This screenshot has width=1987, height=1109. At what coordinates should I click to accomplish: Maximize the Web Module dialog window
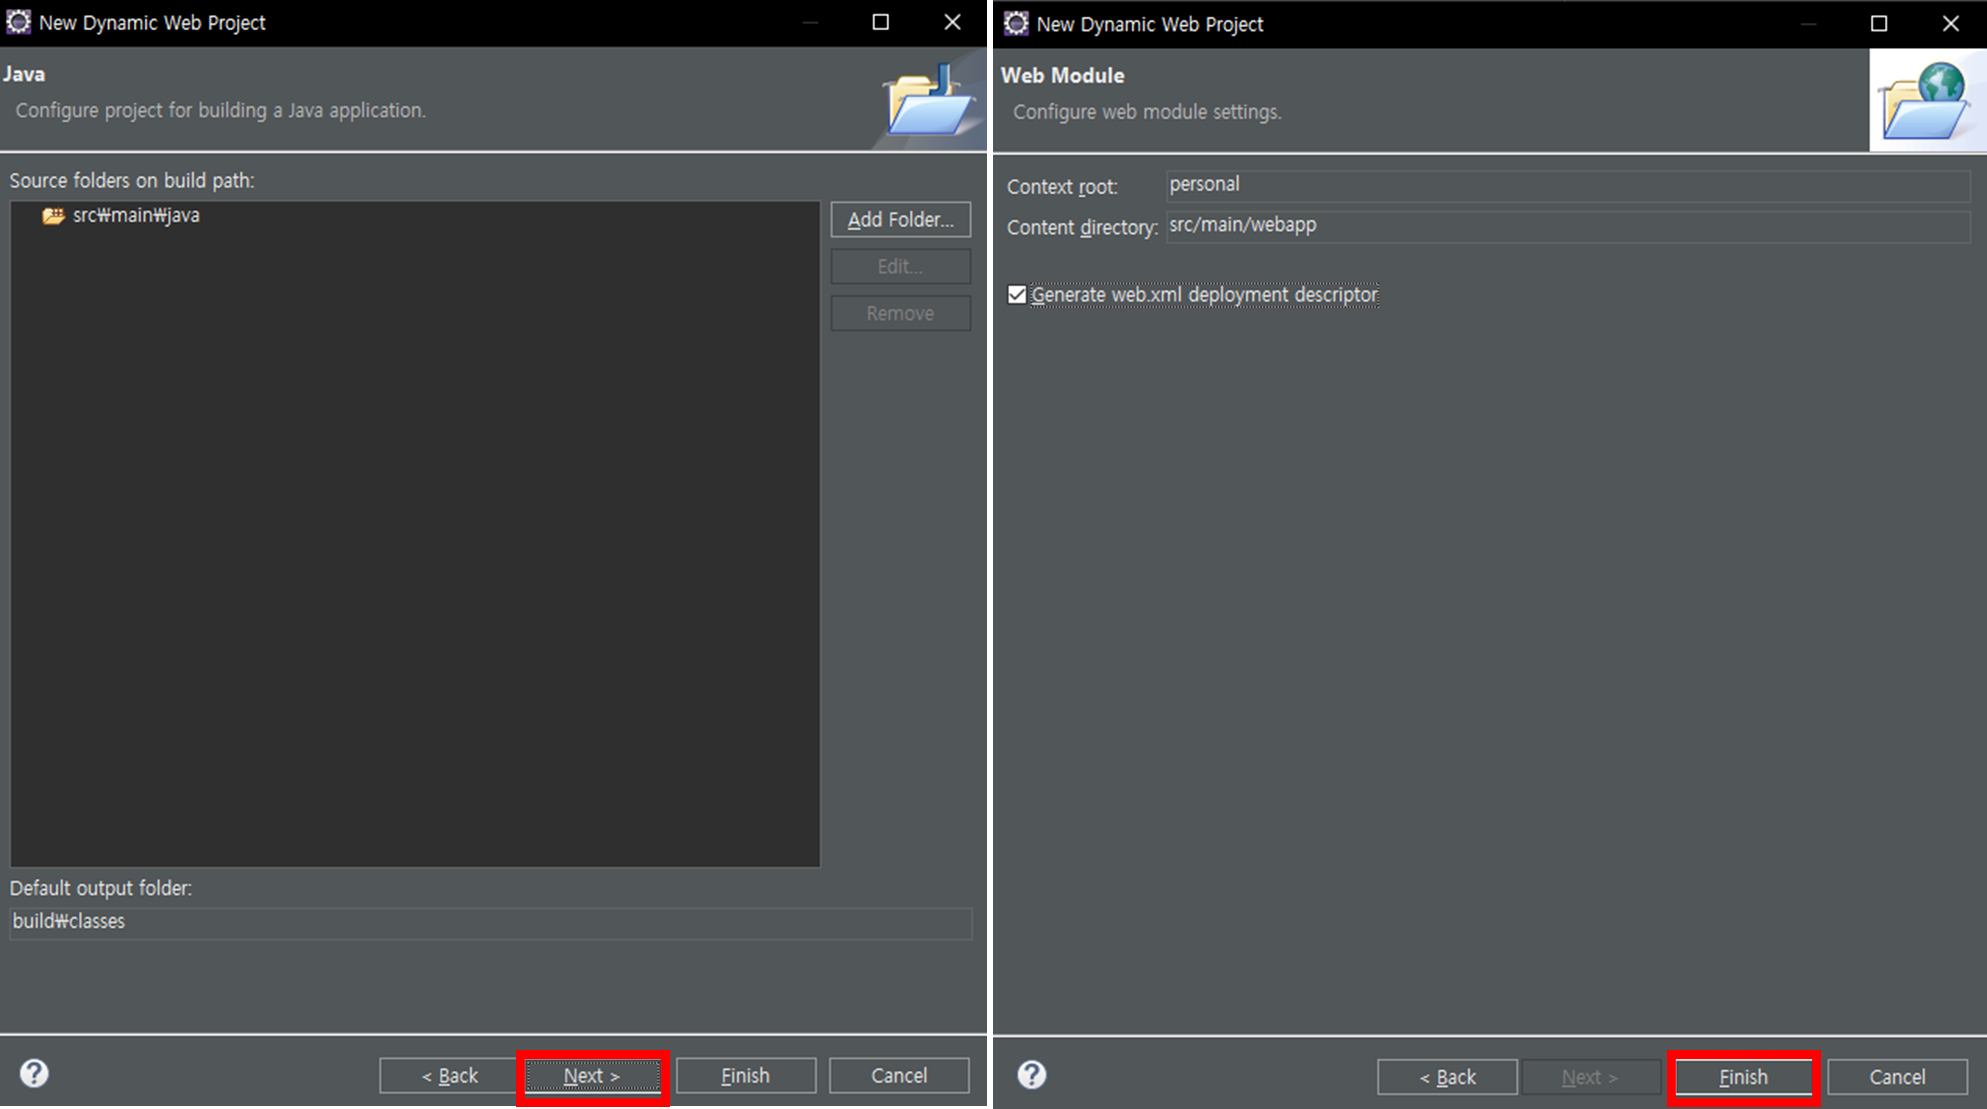(1878, 23)
